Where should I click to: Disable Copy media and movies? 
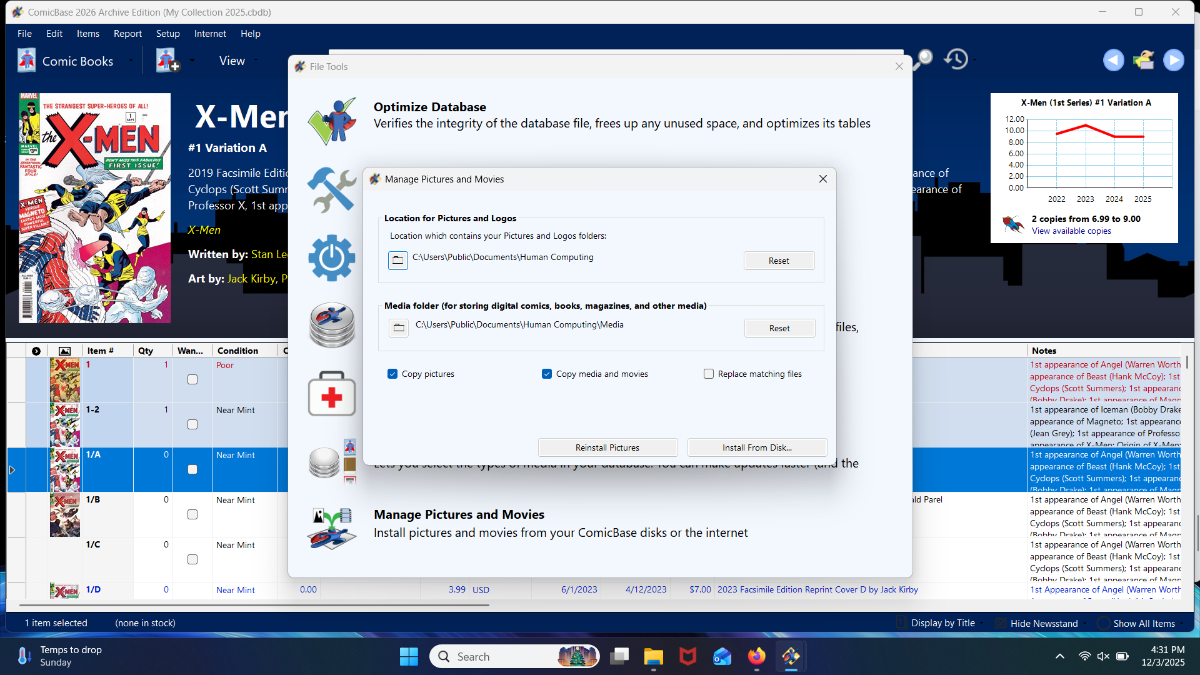click(547, 374)
